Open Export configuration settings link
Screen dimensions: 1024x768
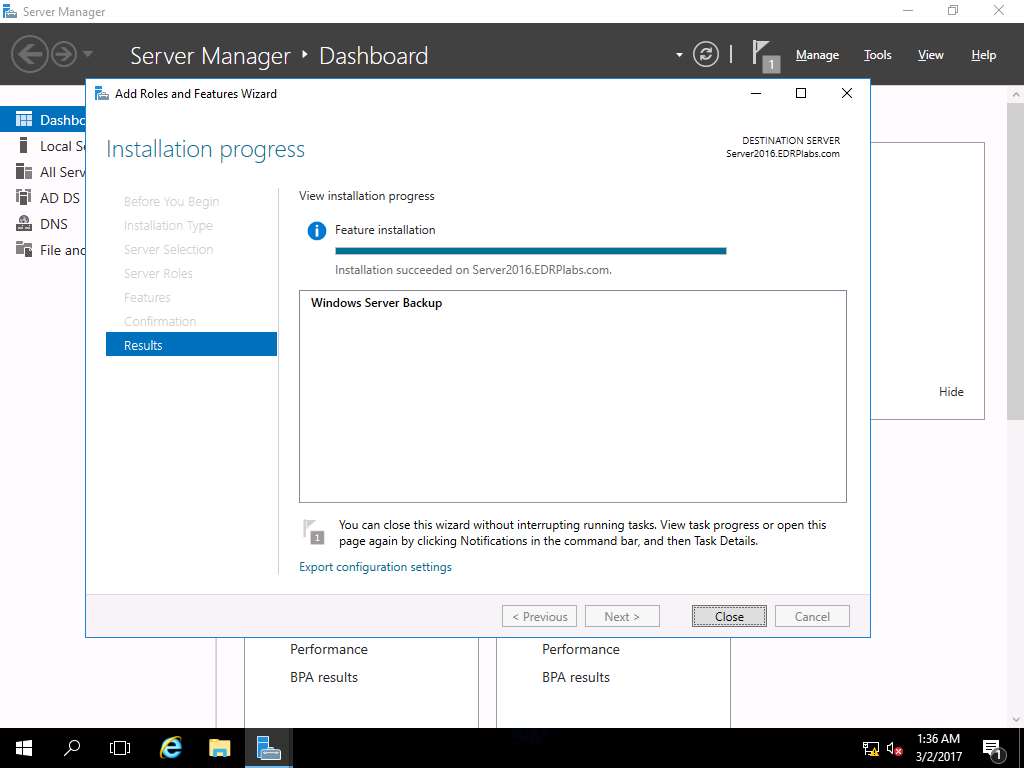[x=376, y=567]
